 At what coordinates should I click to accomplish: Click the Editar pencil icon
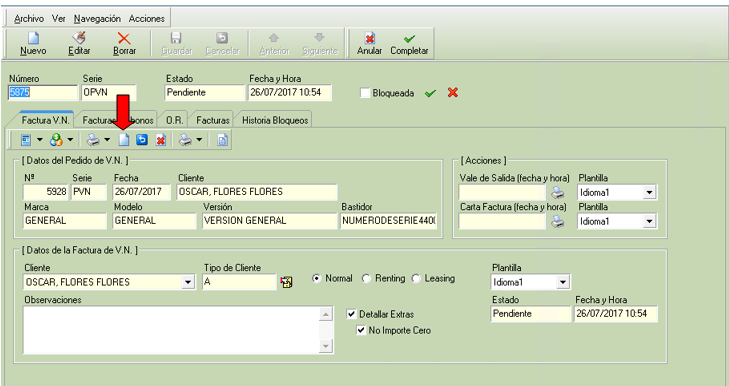click(79, 38)
